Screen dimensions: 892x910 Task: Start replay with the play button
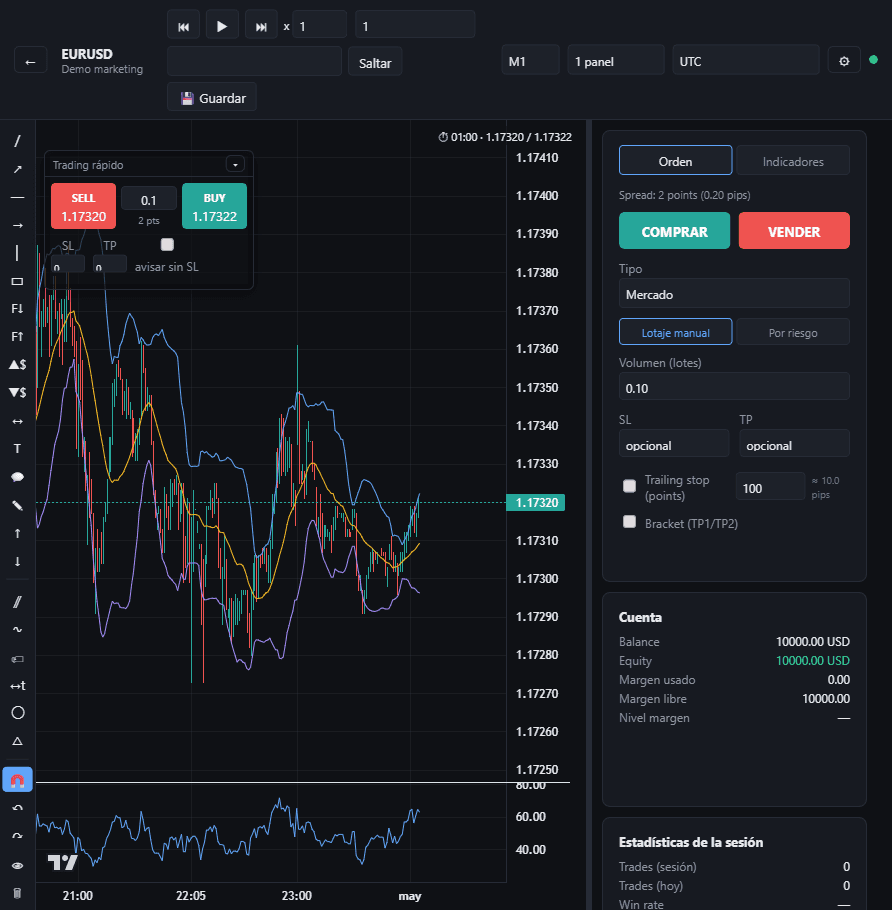[222, 26]
